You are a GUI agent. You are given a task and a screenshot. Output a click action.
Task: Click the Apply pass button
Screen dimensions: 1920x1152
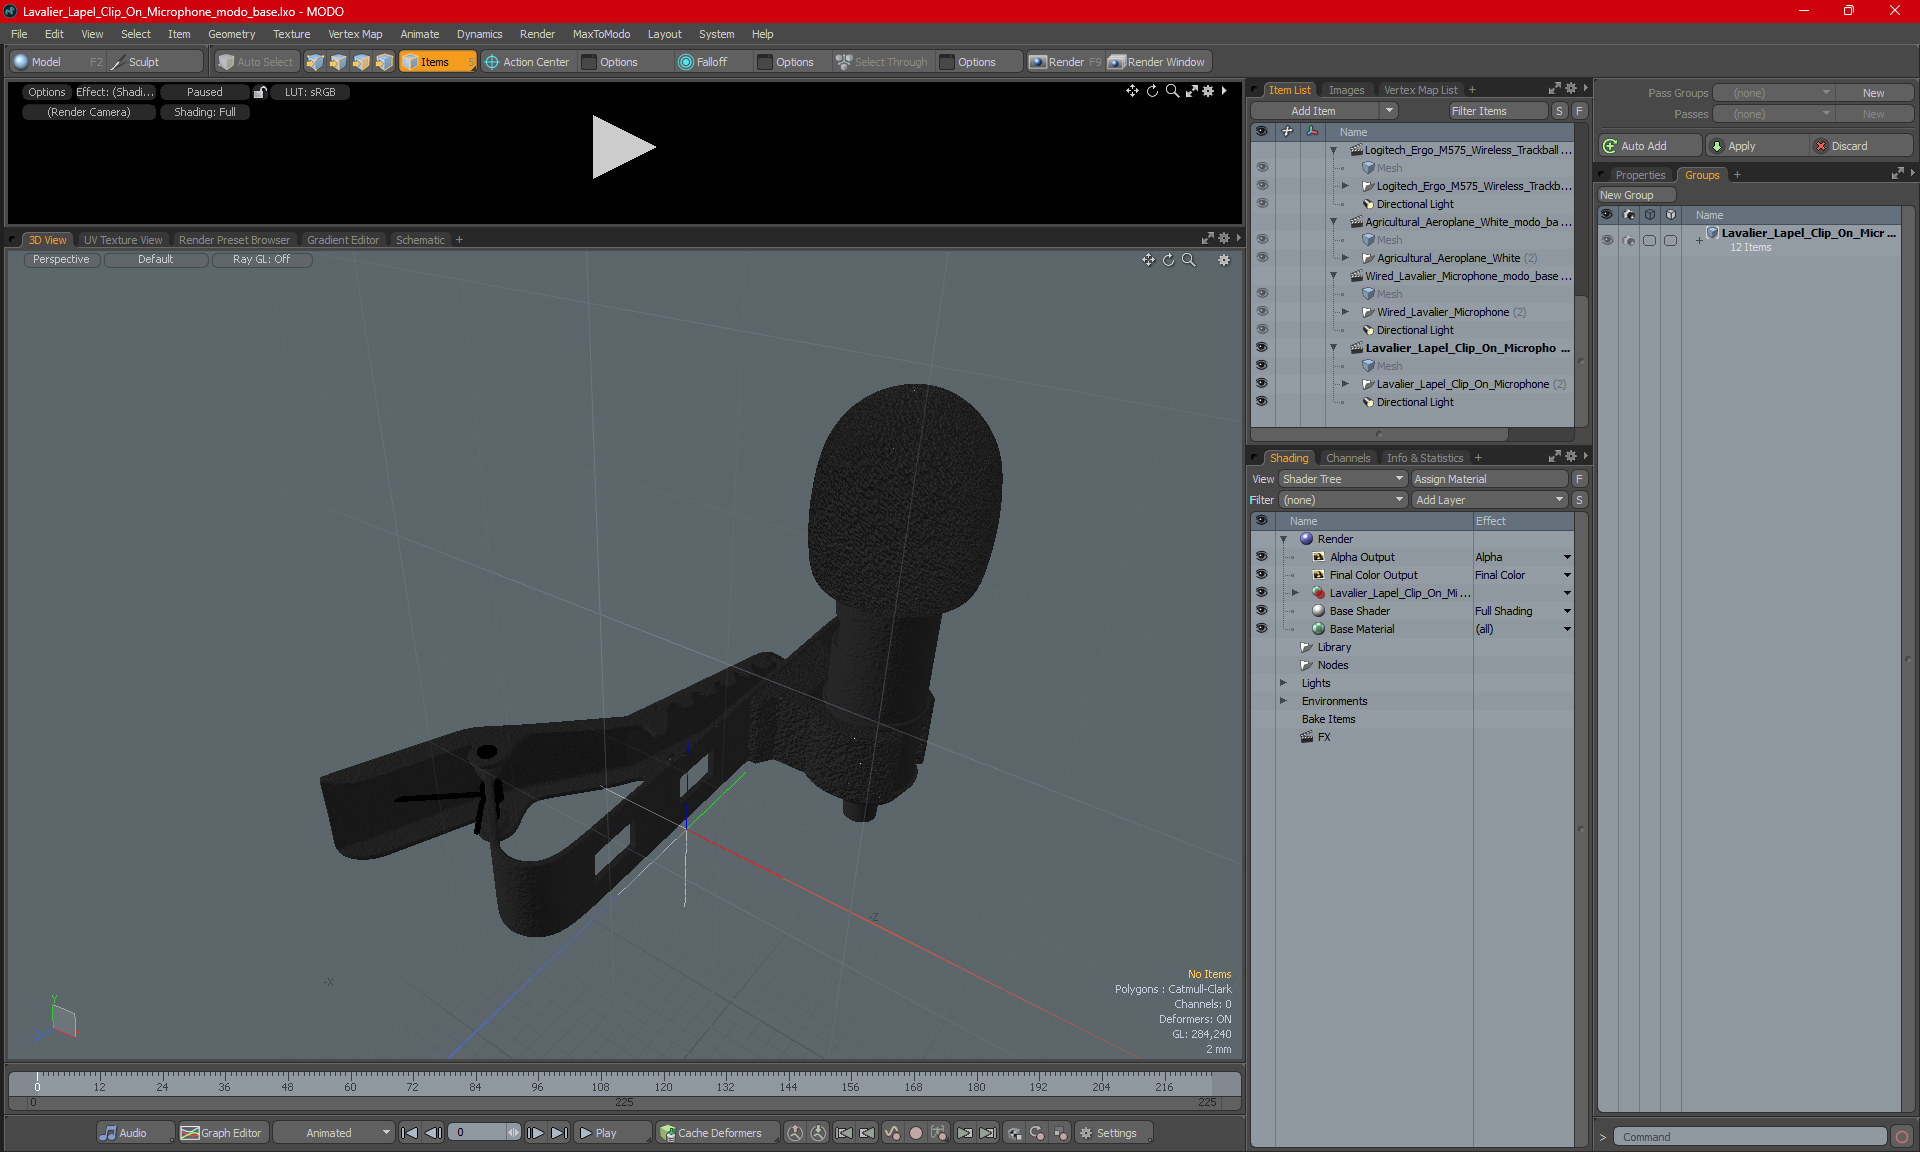1757,146
